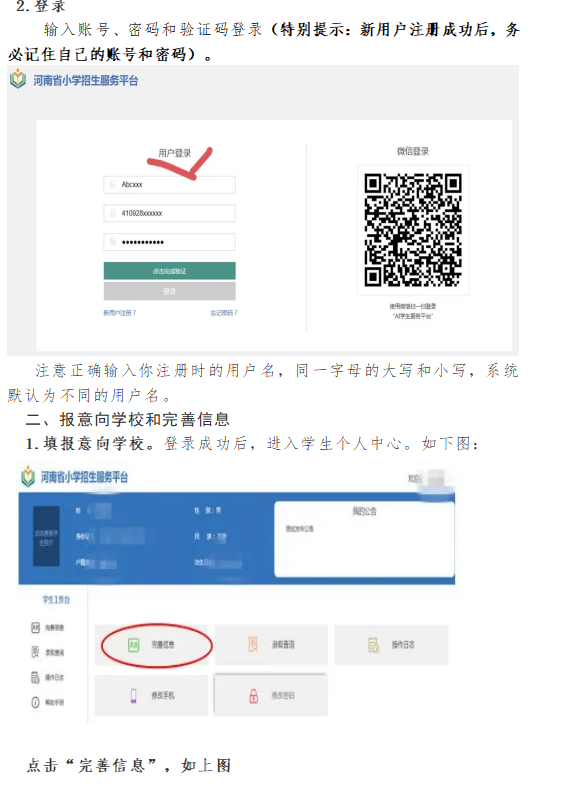Click 河南省小学招生服务平台 title on the login page
Image resolution: width=577 pixels, height=795 pixels.
[86, 81]
